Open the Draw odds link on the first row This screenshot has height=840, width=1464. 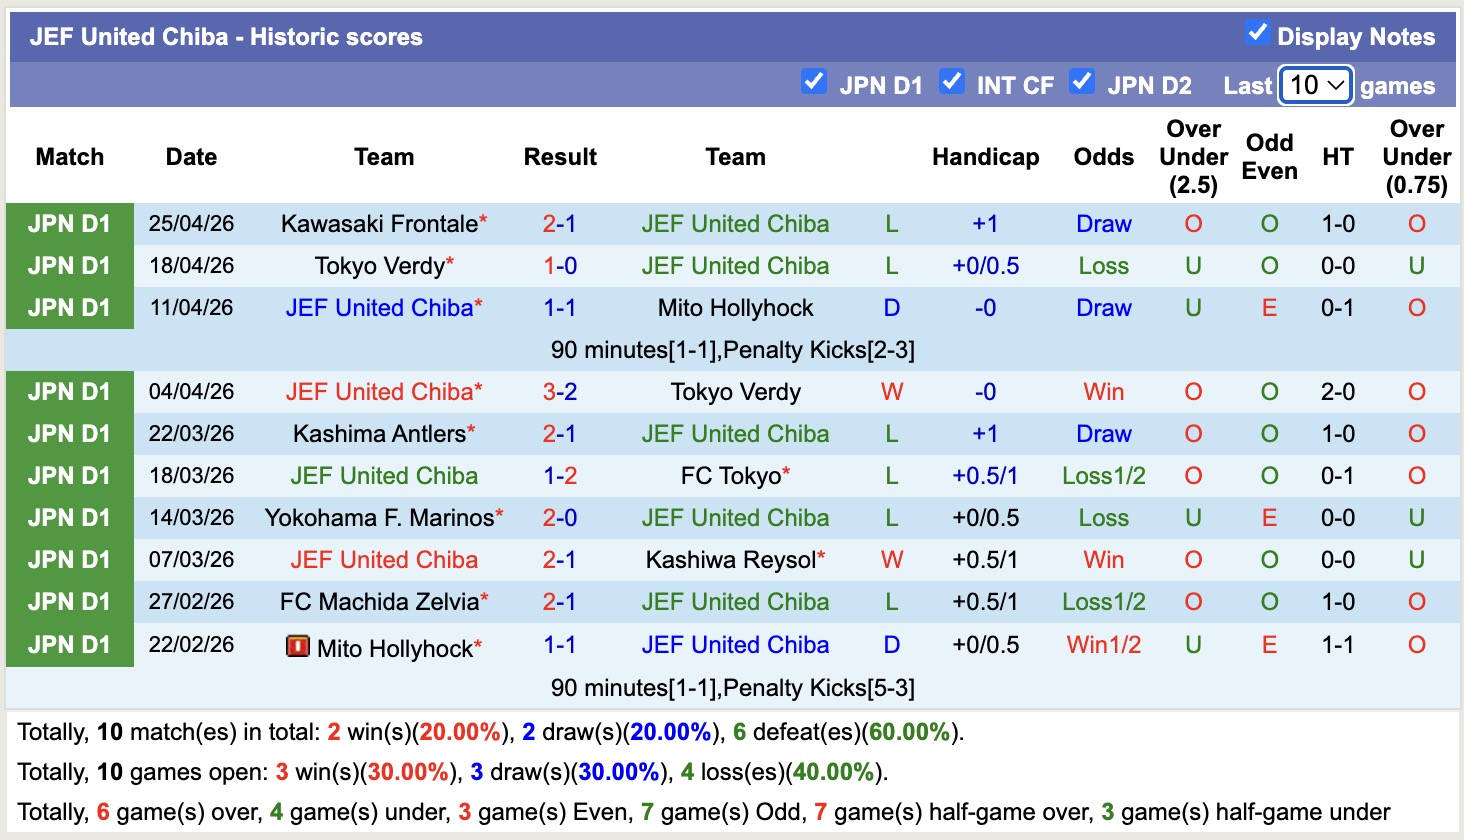click(x=1103, y=223)
